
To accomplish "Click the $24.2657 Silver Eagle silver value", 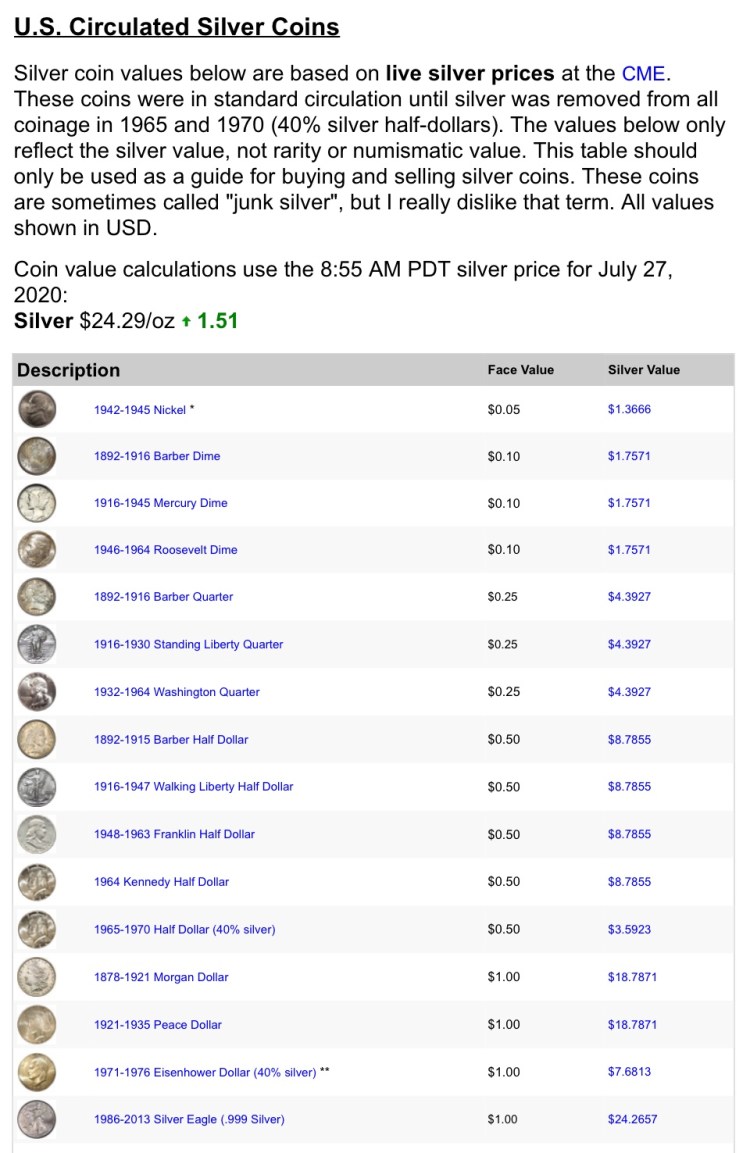I will [x=632, y=1119].
